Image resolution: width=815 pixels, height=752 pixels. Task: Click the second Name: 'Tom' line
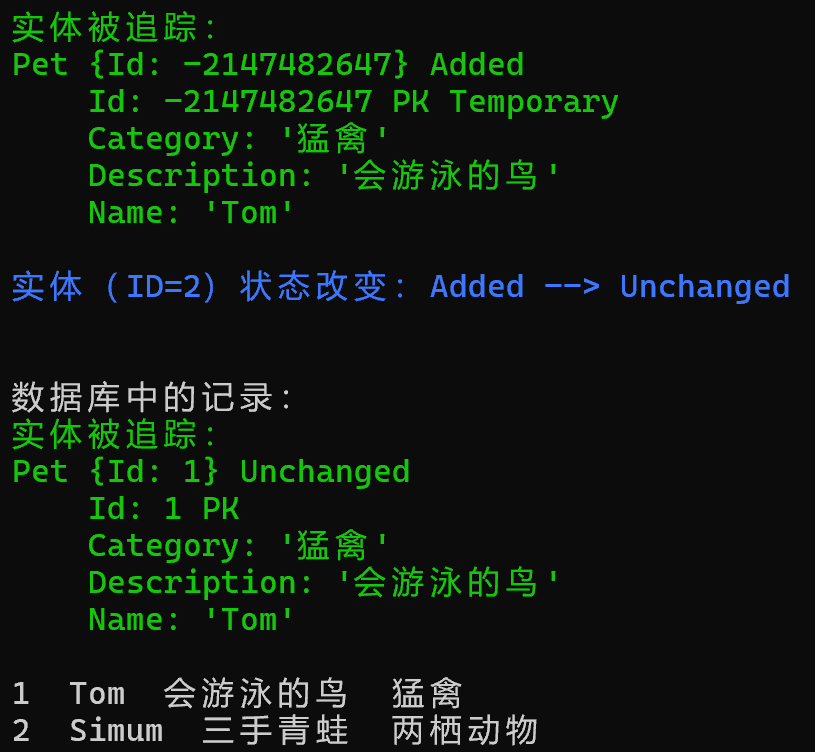click(x=192, y=620)
